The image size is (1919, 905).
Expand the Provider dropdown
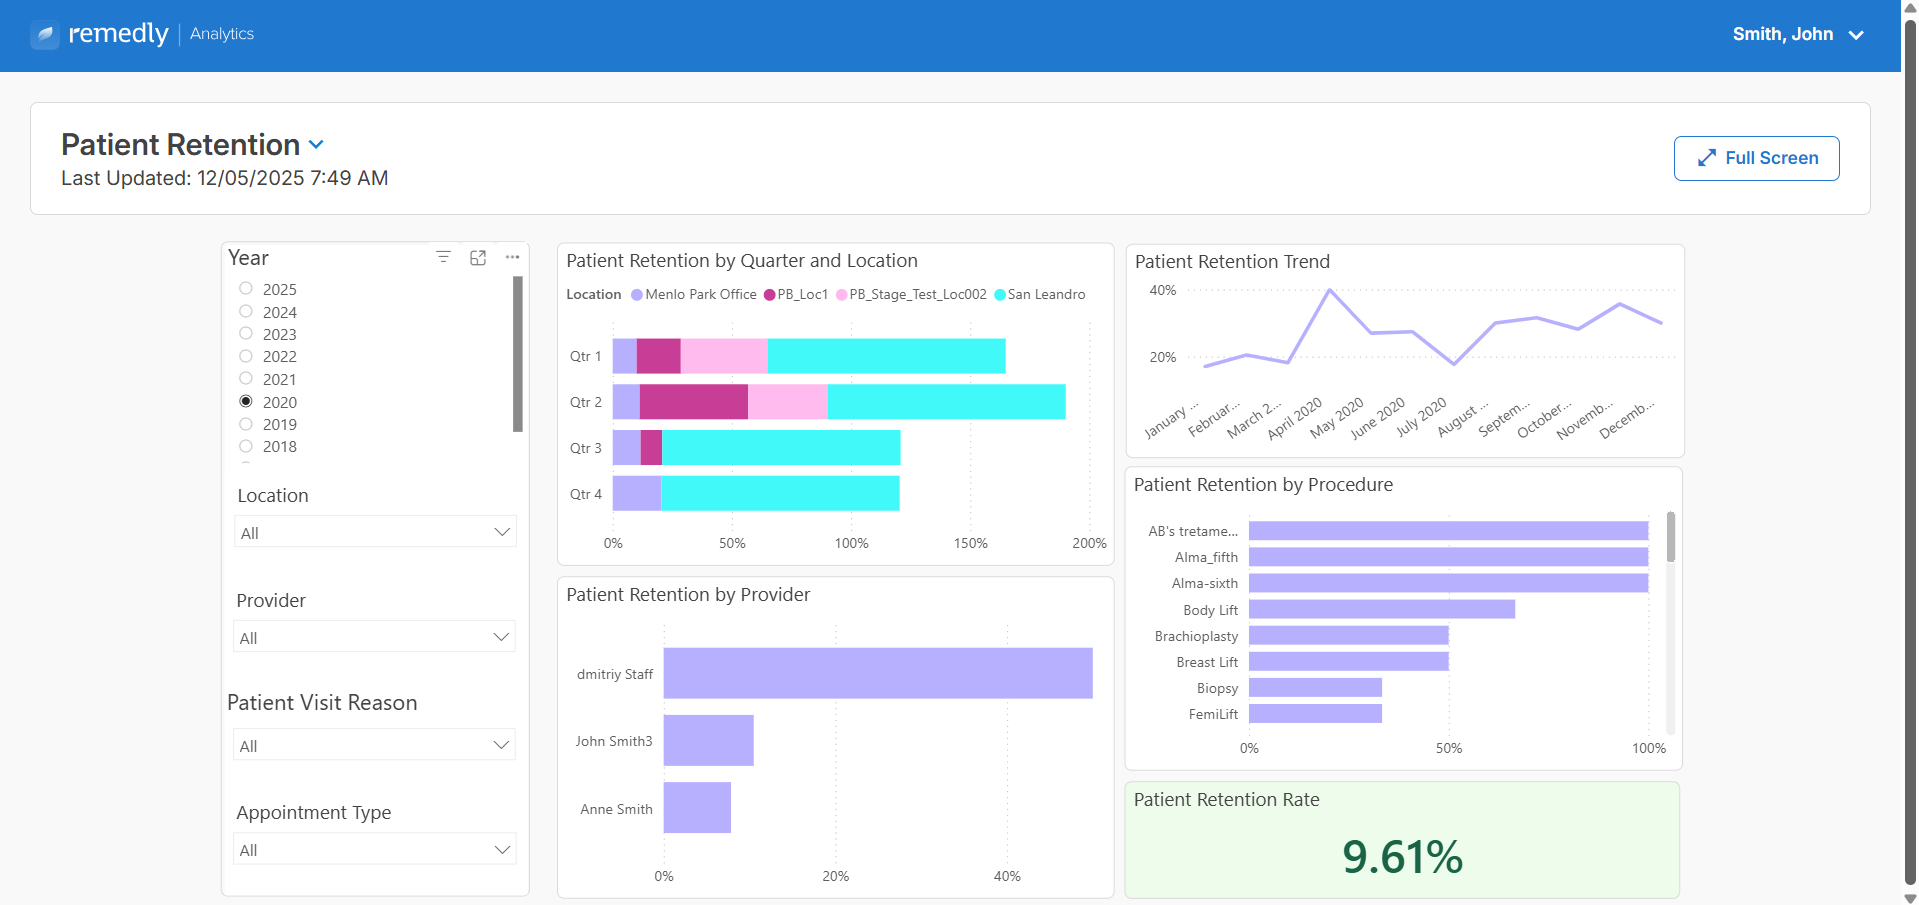[x=375, y=637]
